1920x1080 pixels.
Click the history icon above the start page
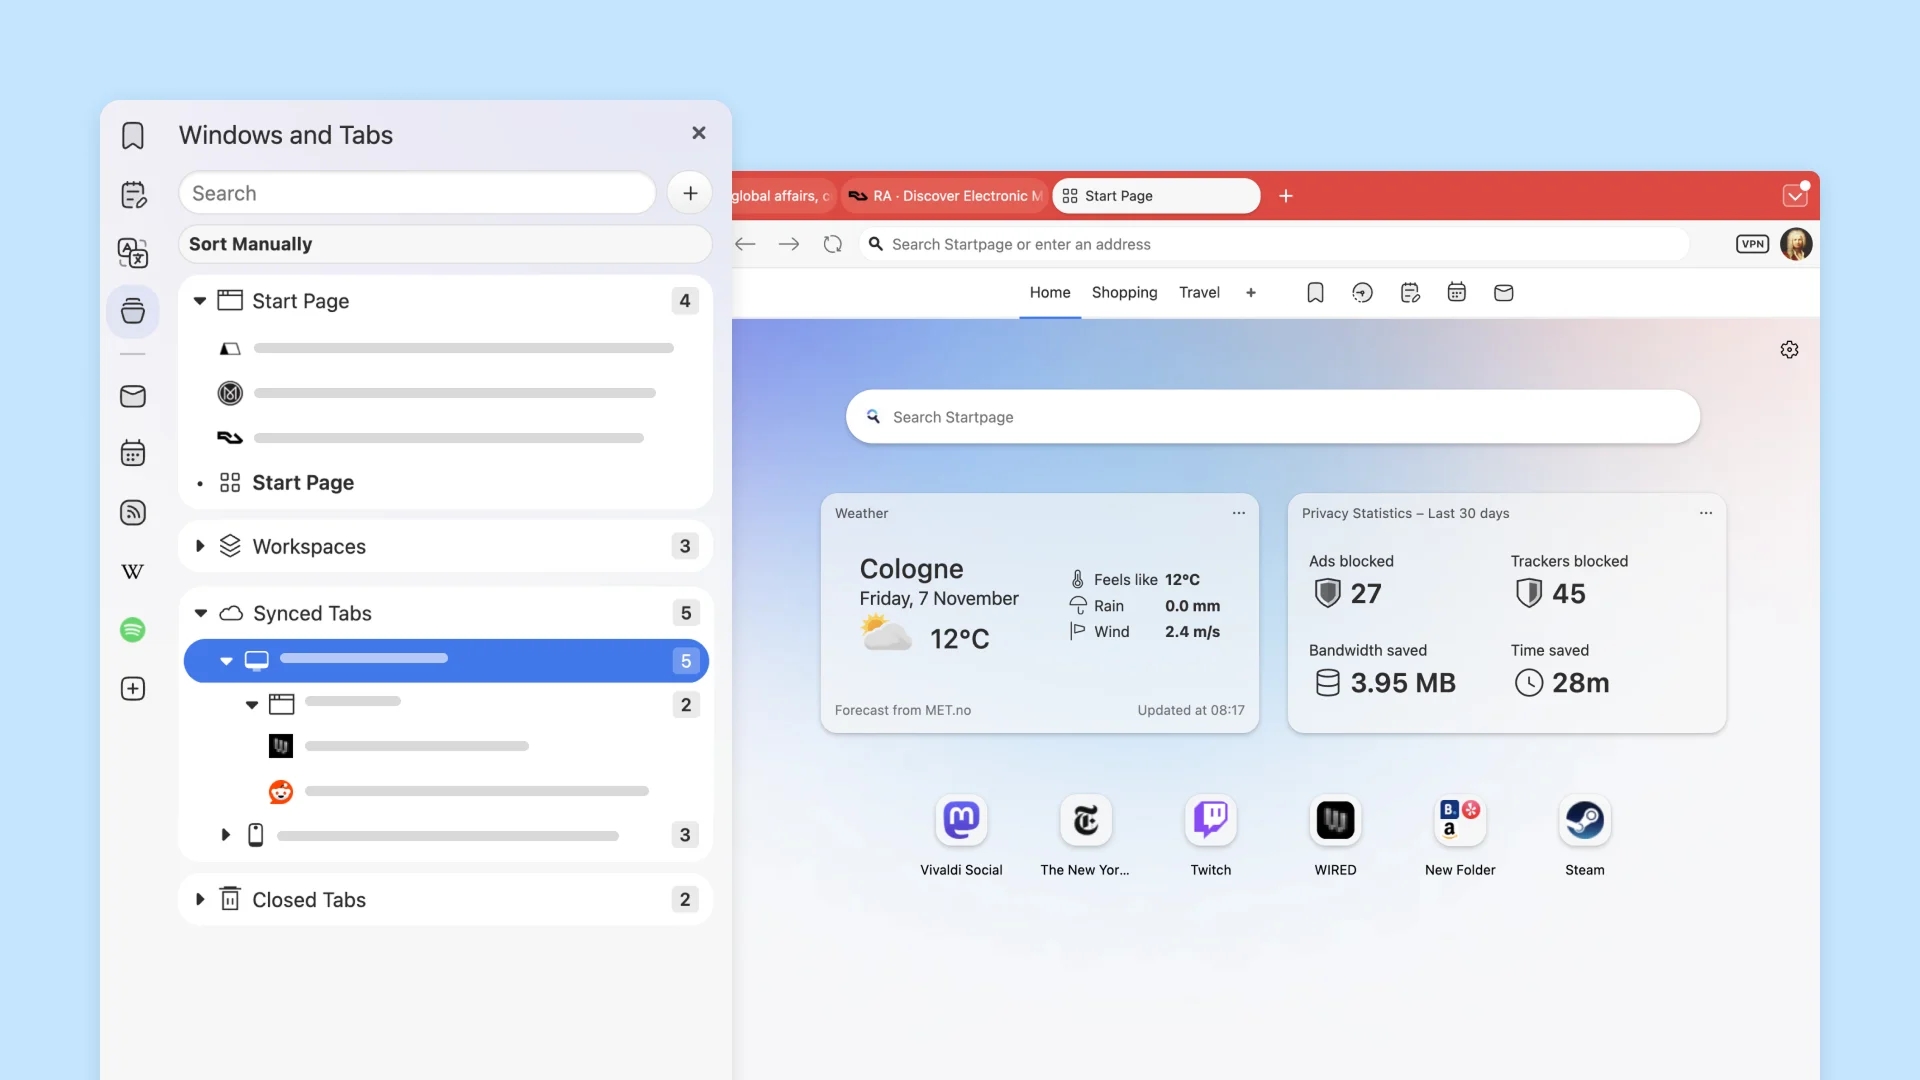coord(1363,292)
